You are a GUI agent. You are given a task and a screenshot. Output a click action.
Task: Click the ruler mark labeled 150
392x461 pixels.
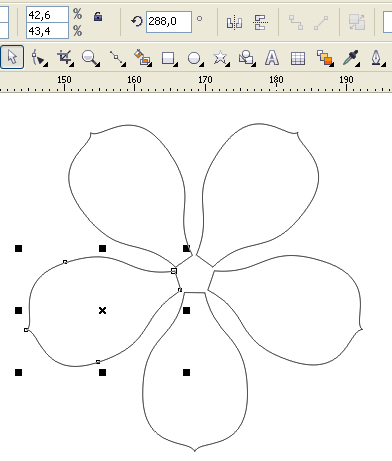coord(64,80)
